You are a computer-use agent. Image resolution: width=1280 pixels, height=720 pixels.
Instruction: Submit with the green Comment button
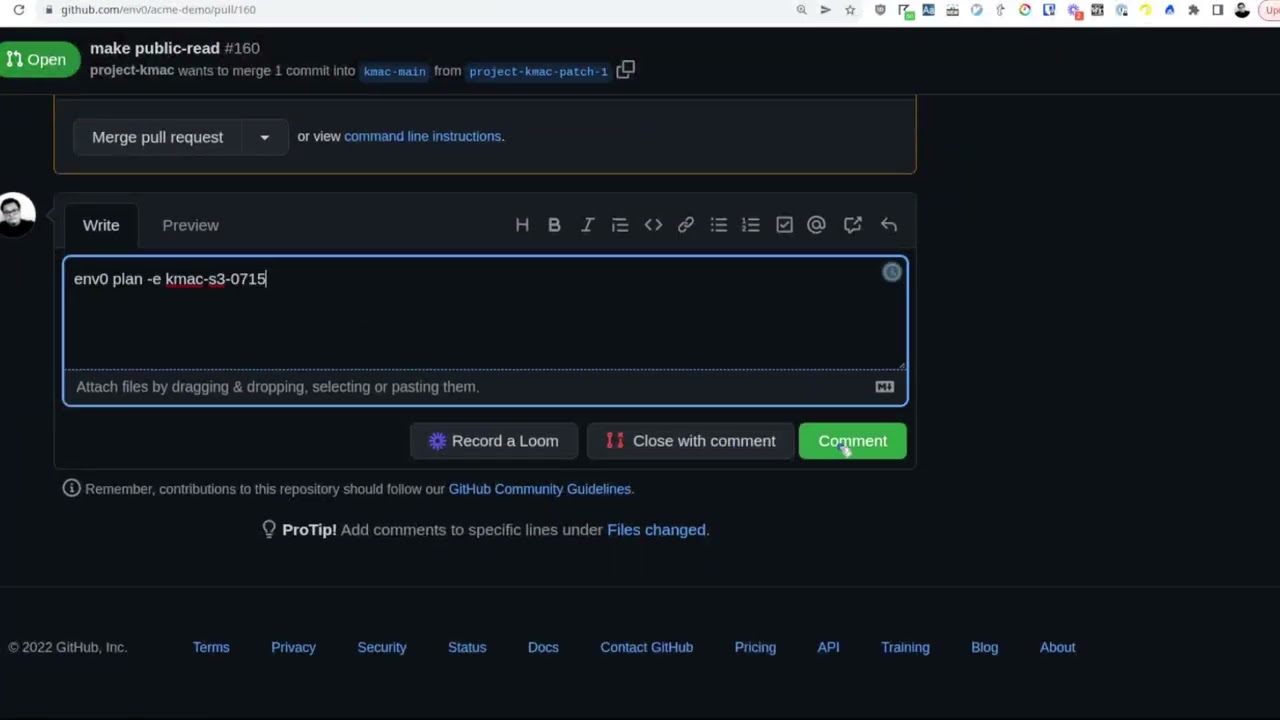click(x=852, y=441)
